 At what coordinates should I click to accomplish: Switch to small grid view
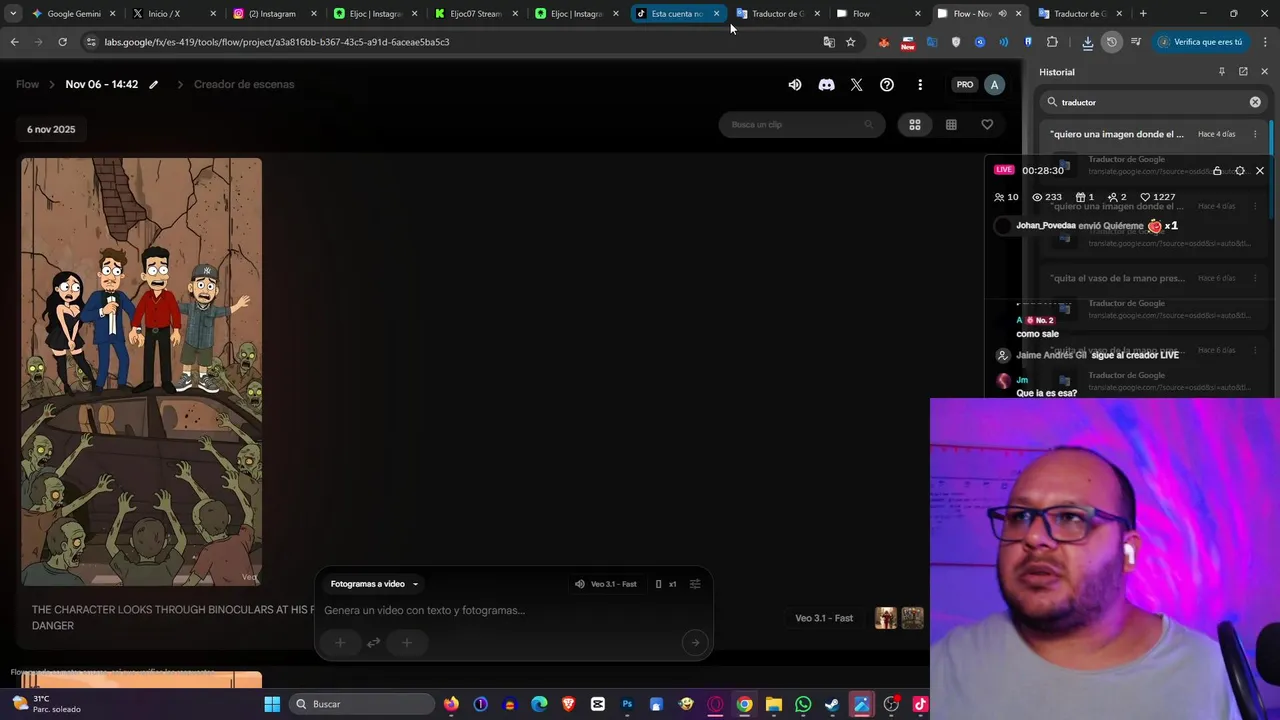click(x=951, y=125)
